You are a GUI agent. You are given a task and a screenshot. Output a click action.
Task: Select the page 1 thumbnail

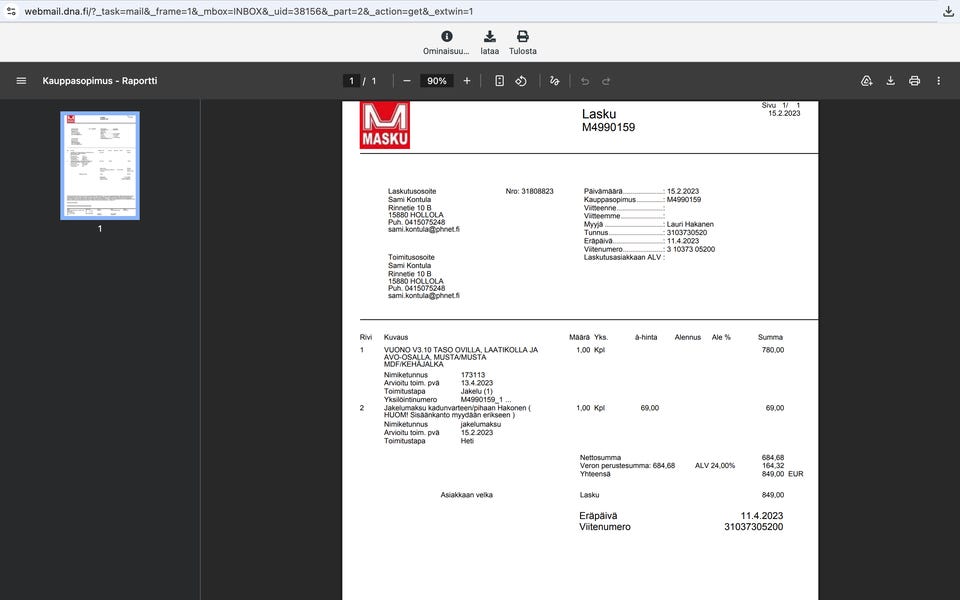point(100,165)
